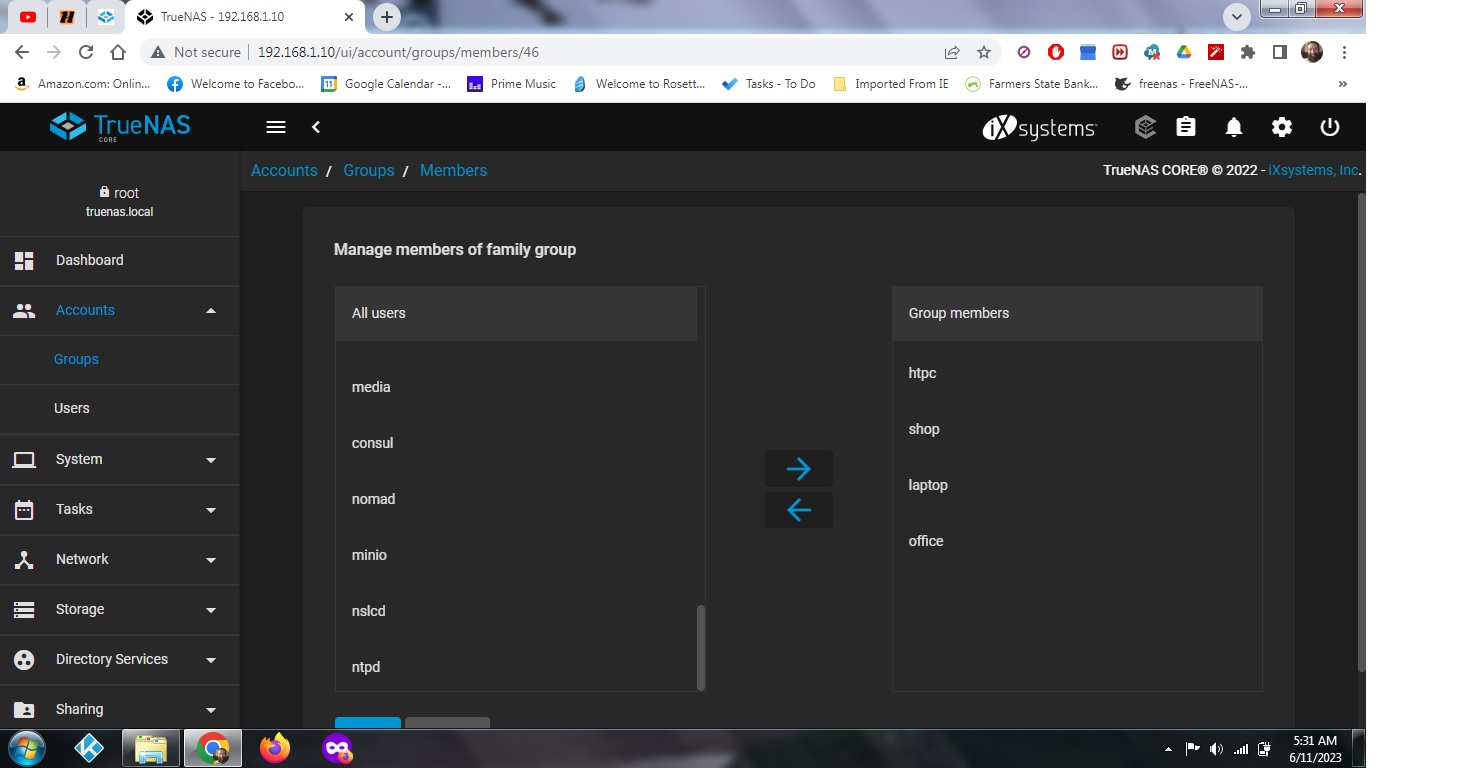Click the power icon in top bar
The image size is (1472, 768).
pos(1330,127)
